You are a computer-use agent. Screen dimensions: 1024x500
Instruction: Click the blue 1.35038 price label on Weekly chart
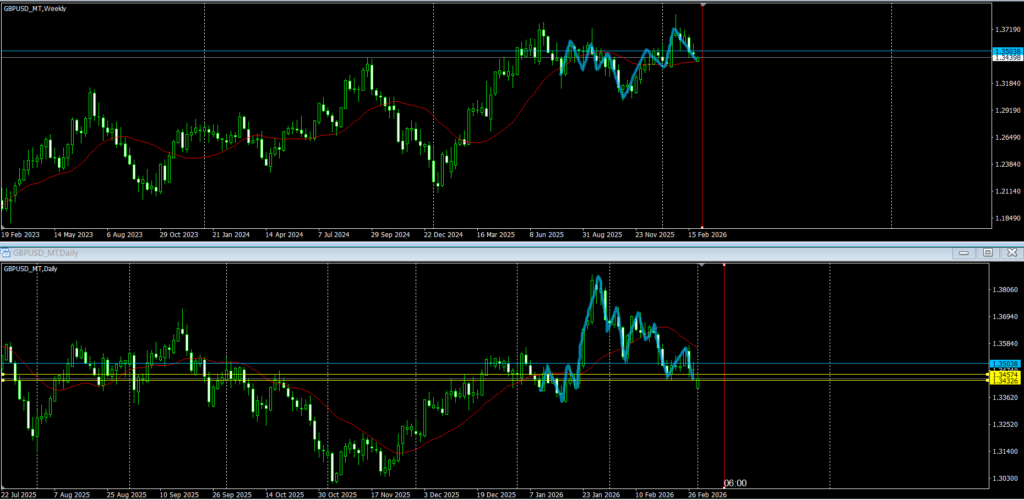[x=1006, y=50]
